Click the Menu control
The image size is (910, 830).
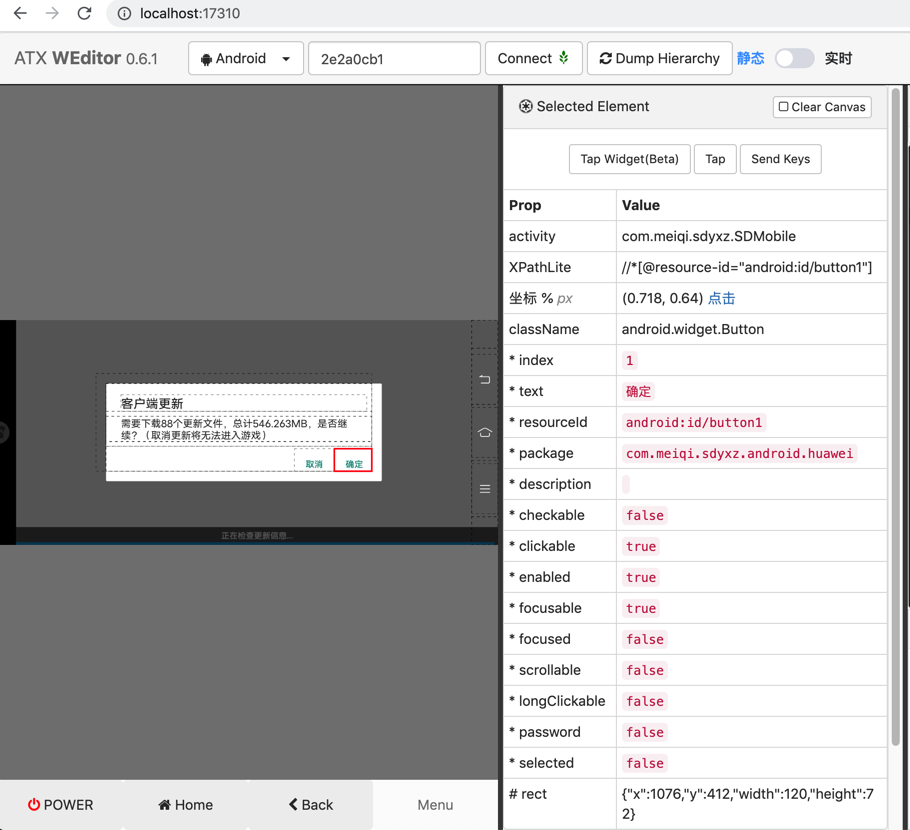[435, 805]
